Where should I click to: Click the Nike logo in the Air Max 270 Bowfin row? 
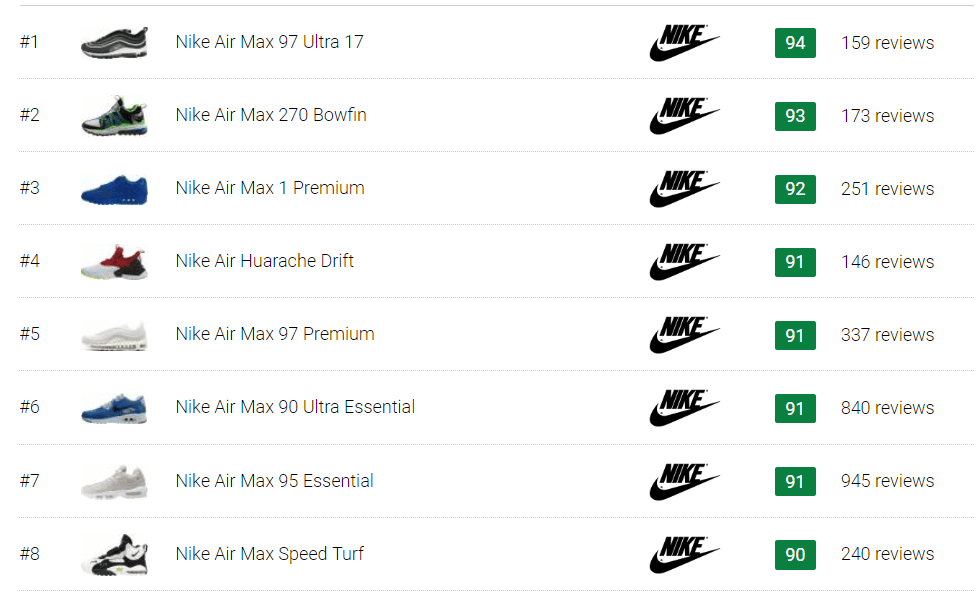pos(684,115)
